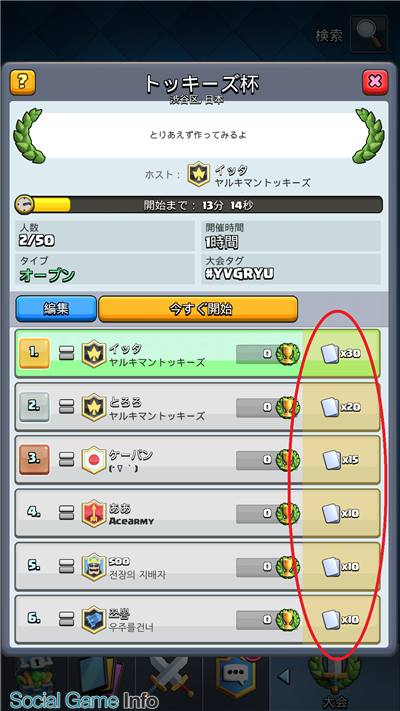Image resolution: width=400 pixels, height=711 pixels.
Task: Tap the Japan flag badge of ケーパン
Action: coord(94,460)
